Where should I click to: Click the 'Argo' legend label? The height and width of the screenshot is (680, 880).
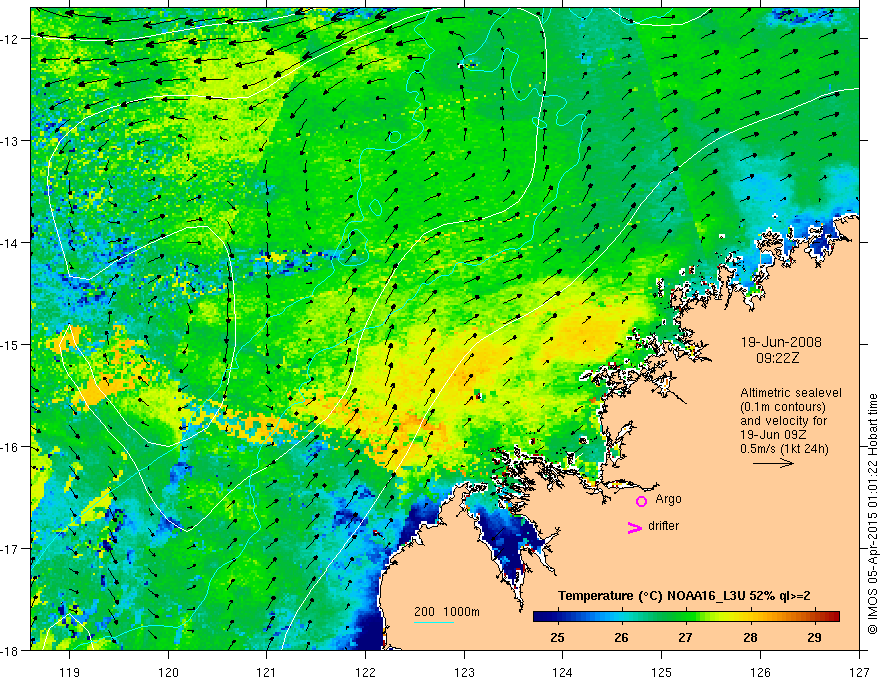pyautogui.click(x=668, y=499)
